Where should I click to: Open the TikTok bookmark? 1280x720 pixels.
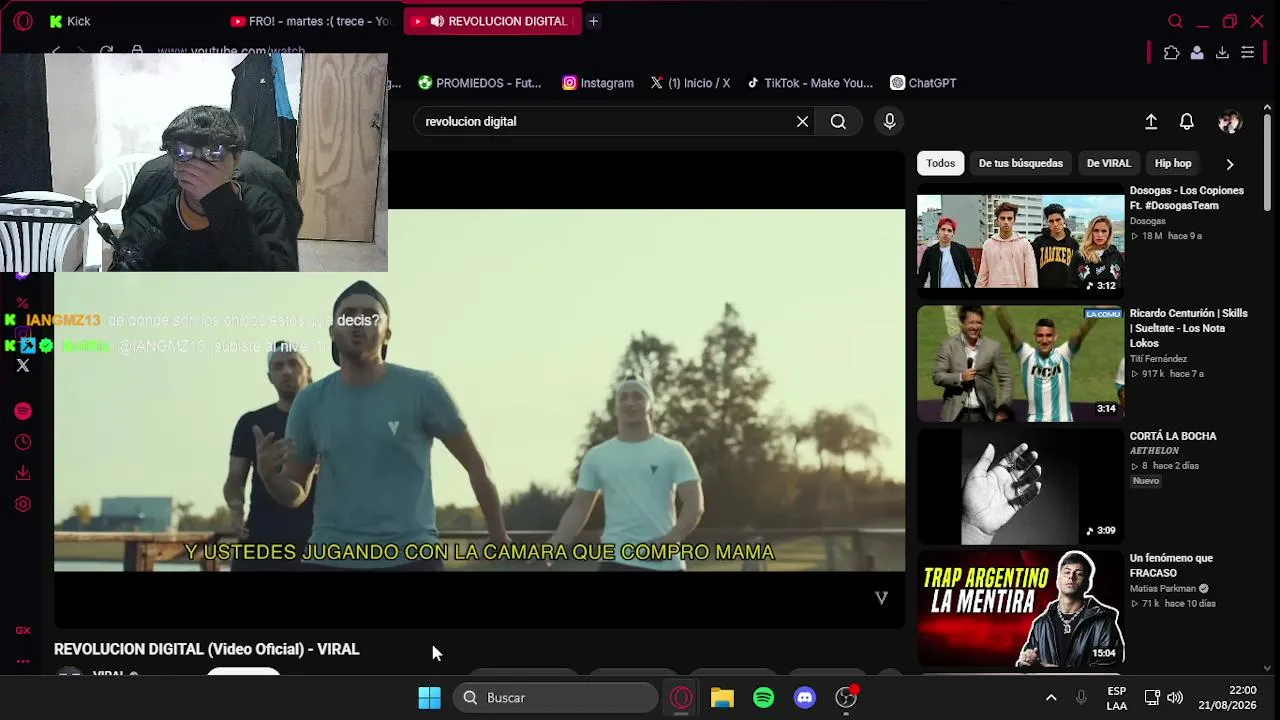pos(810,83)
